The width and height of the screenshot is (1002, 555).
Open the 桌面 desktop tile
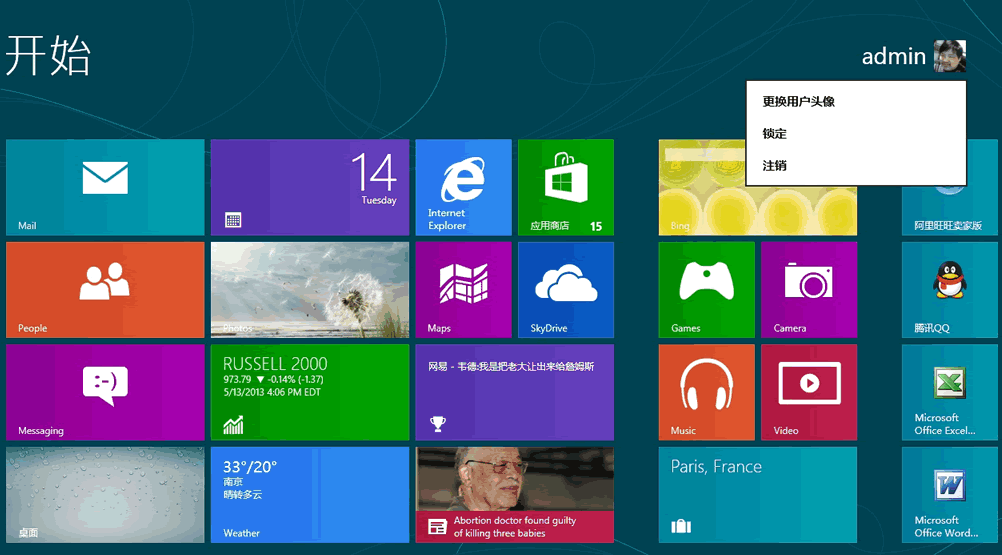click(105, 495)
